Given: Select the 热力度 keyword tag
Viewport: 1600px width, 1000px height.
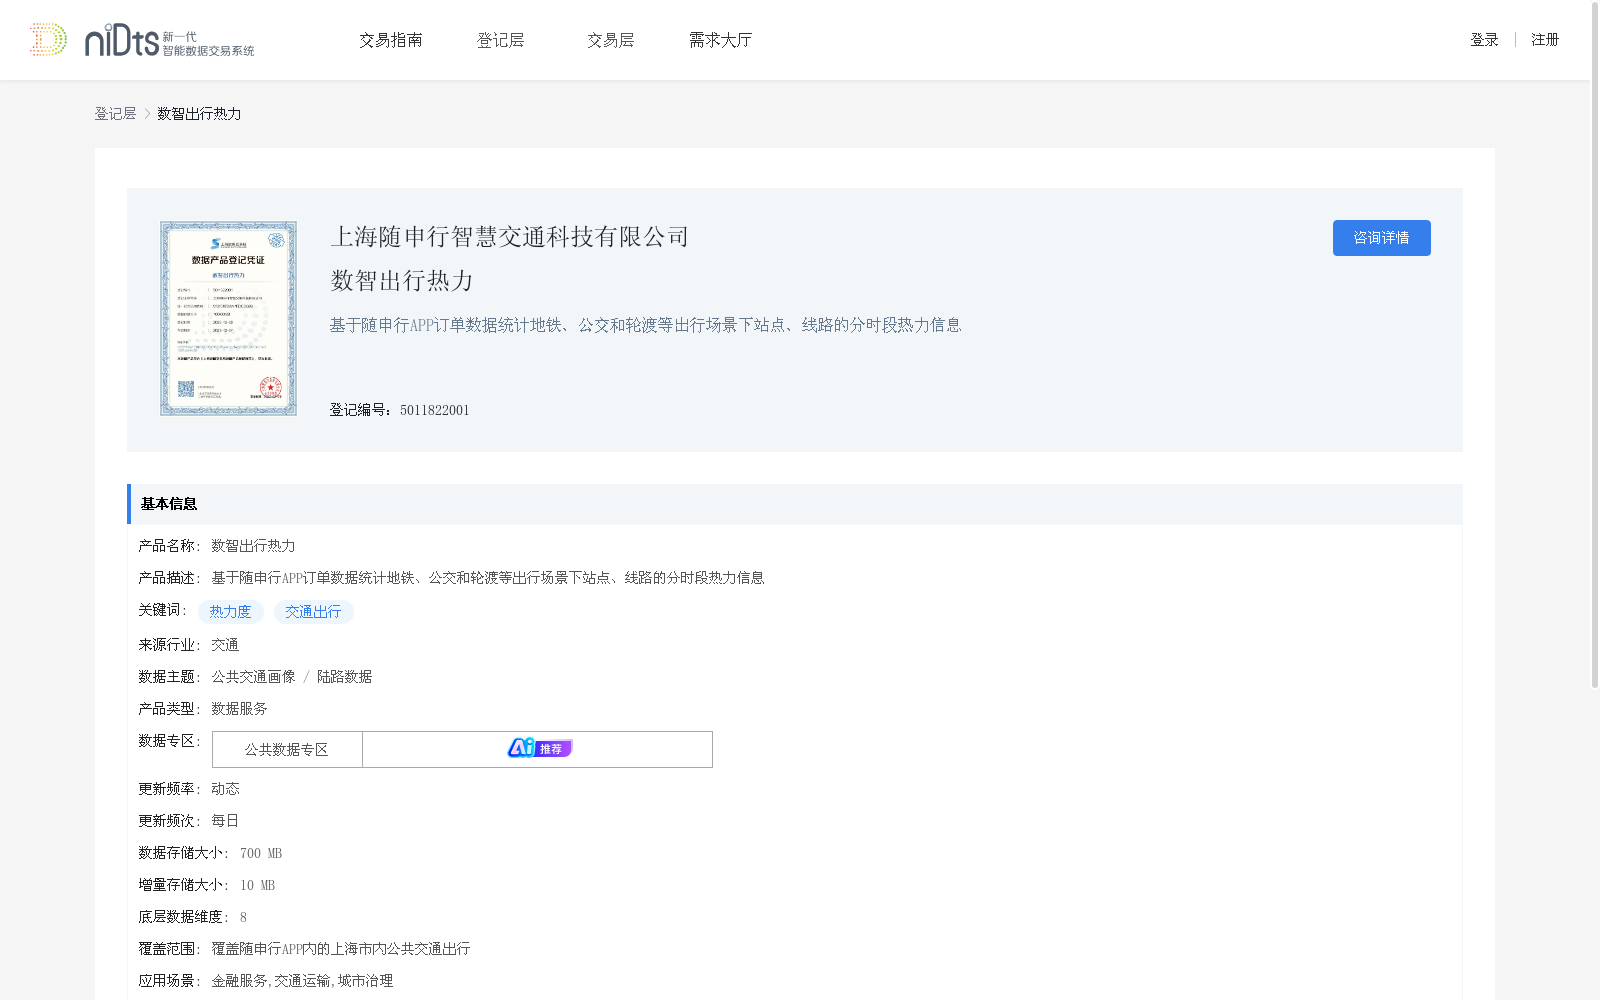Looking at the screenshot, I should point(230,612).
